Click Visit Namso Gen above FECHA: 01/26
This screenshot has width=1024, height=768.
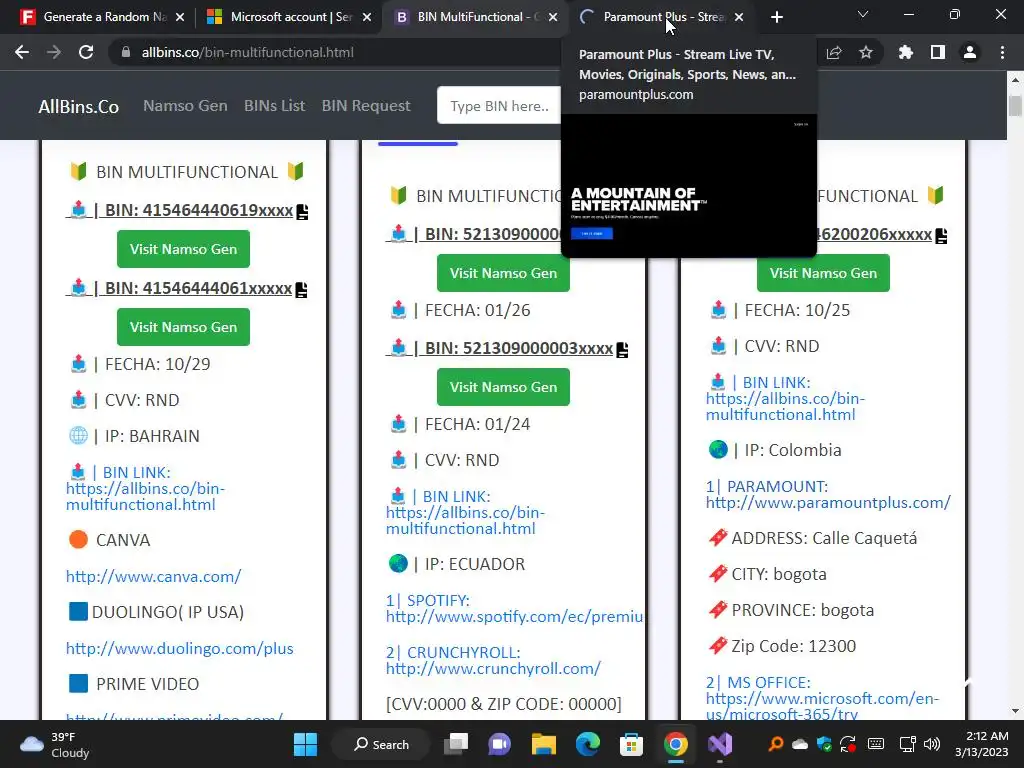pyautogui.click(x=504, y=273)
